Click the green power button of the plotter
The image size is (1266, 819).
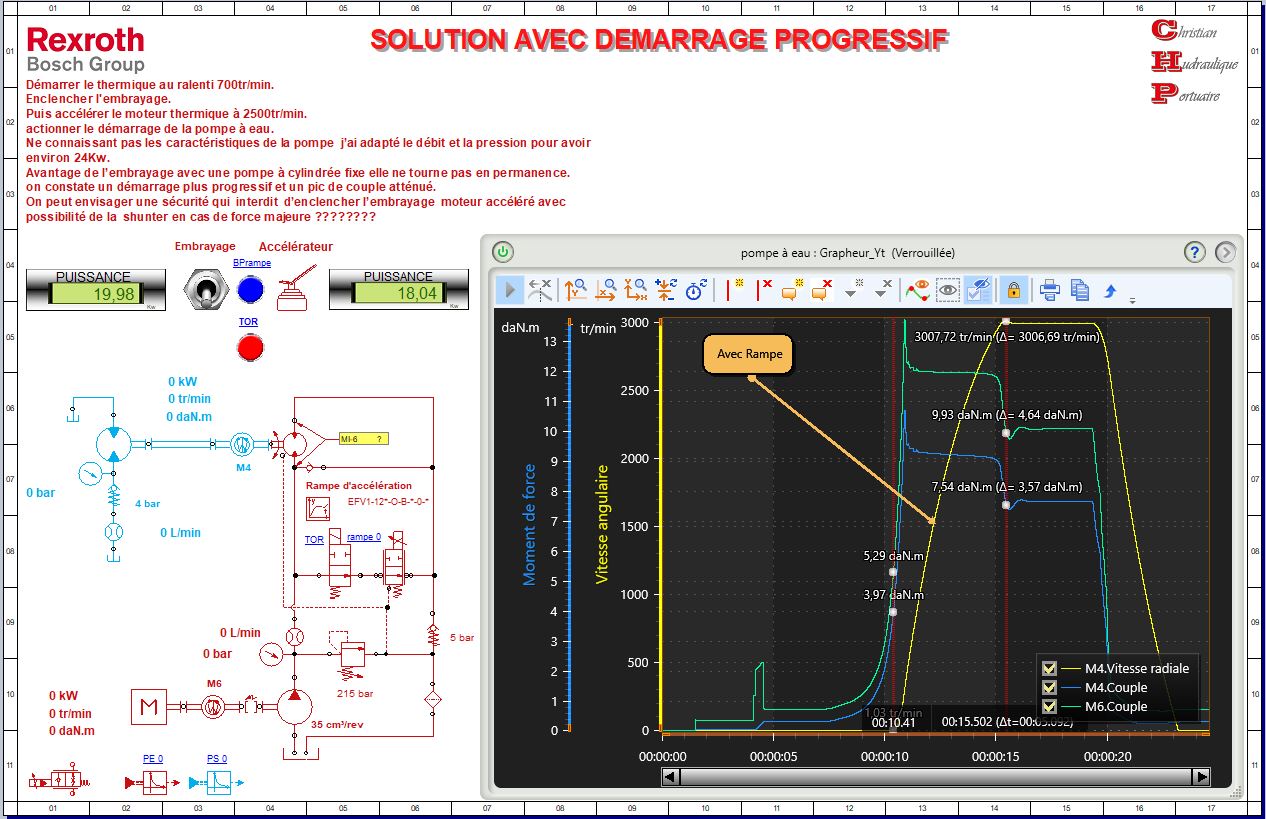[x=504, y=252]
